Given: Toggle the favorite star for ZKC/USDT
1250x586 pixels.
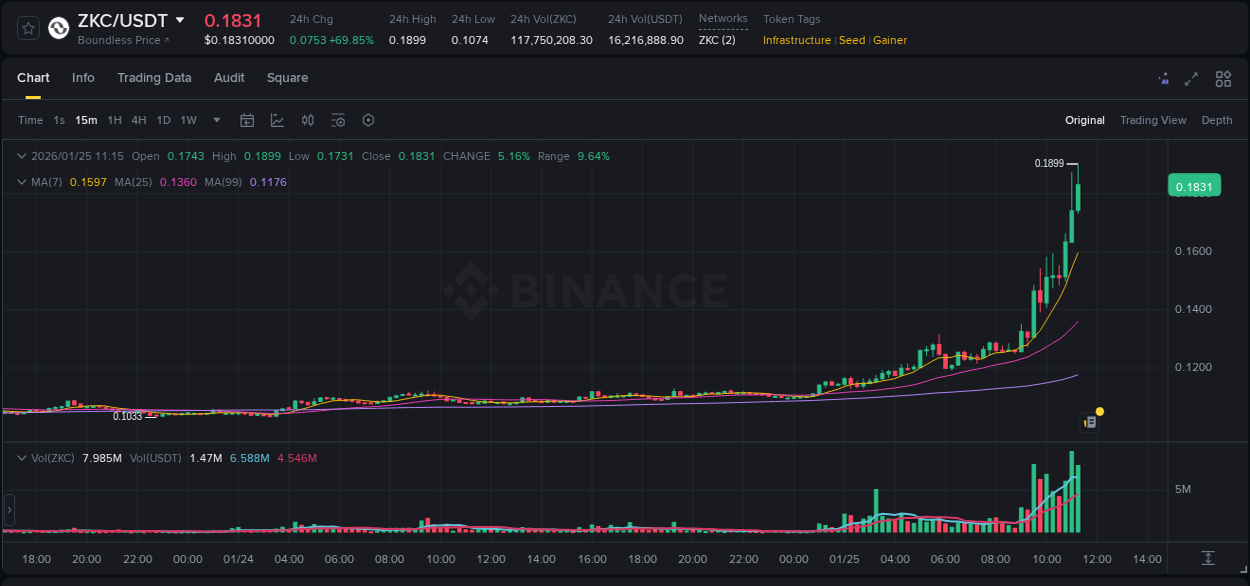Looking at the screenshot, I should tap(26, 27).
